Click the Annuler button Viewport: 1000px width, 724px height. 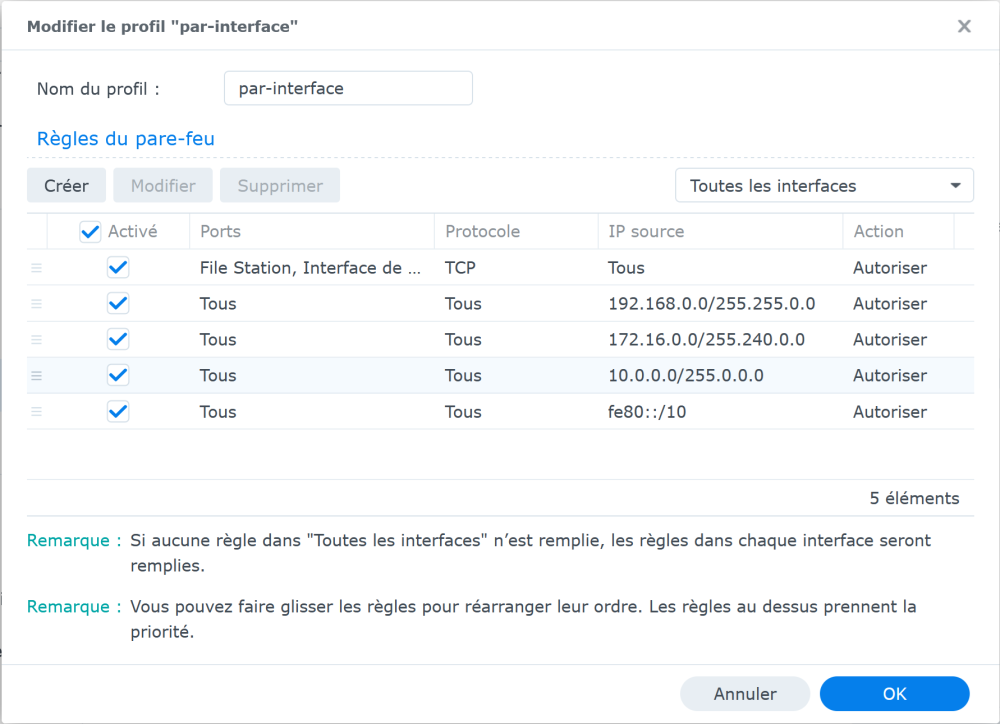click(x=745, y=694)
